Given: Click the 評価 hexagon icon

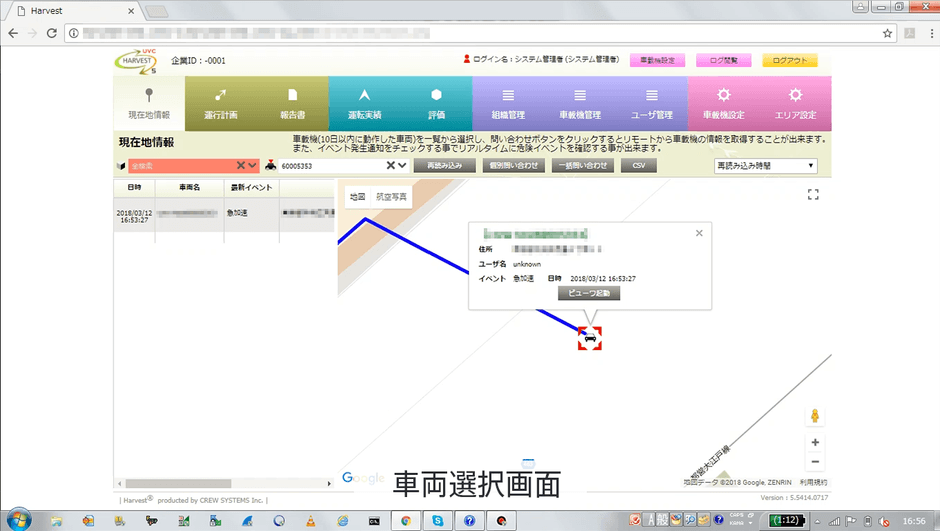Looking at the screenshot, I should [436, 95].
